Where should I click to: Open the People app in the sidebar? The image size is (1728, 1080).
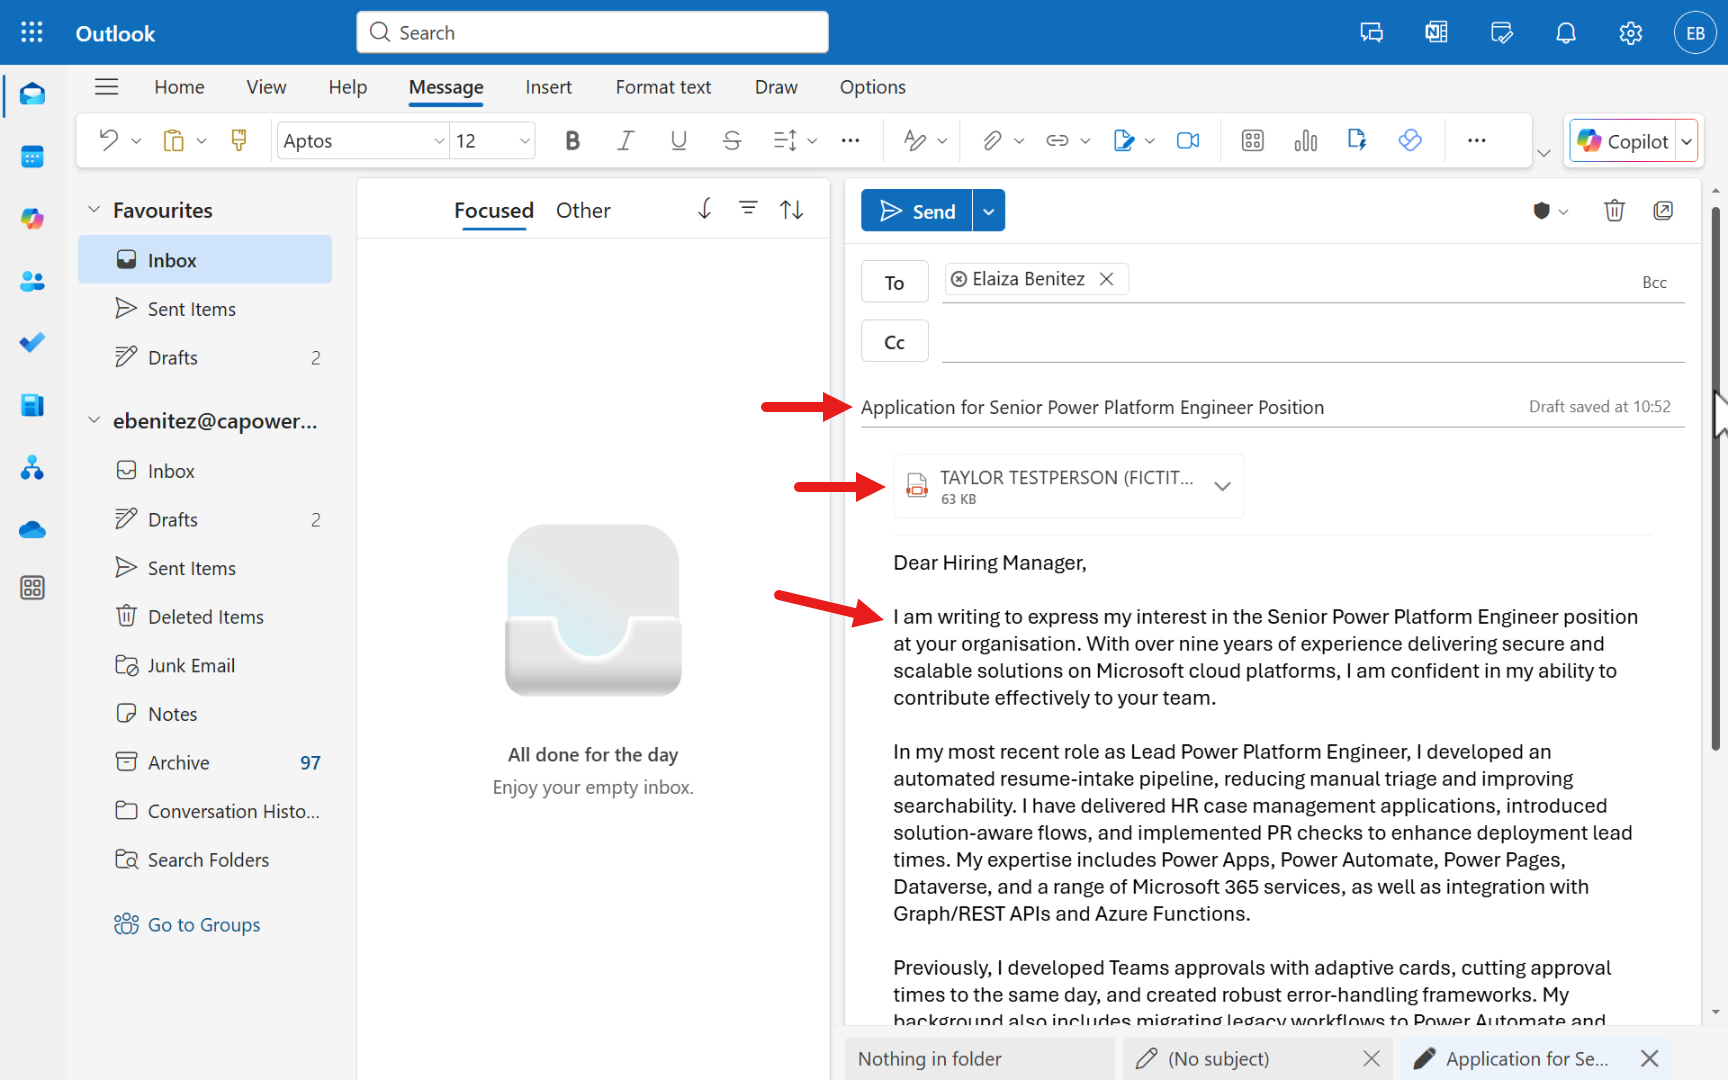(32, 281)
